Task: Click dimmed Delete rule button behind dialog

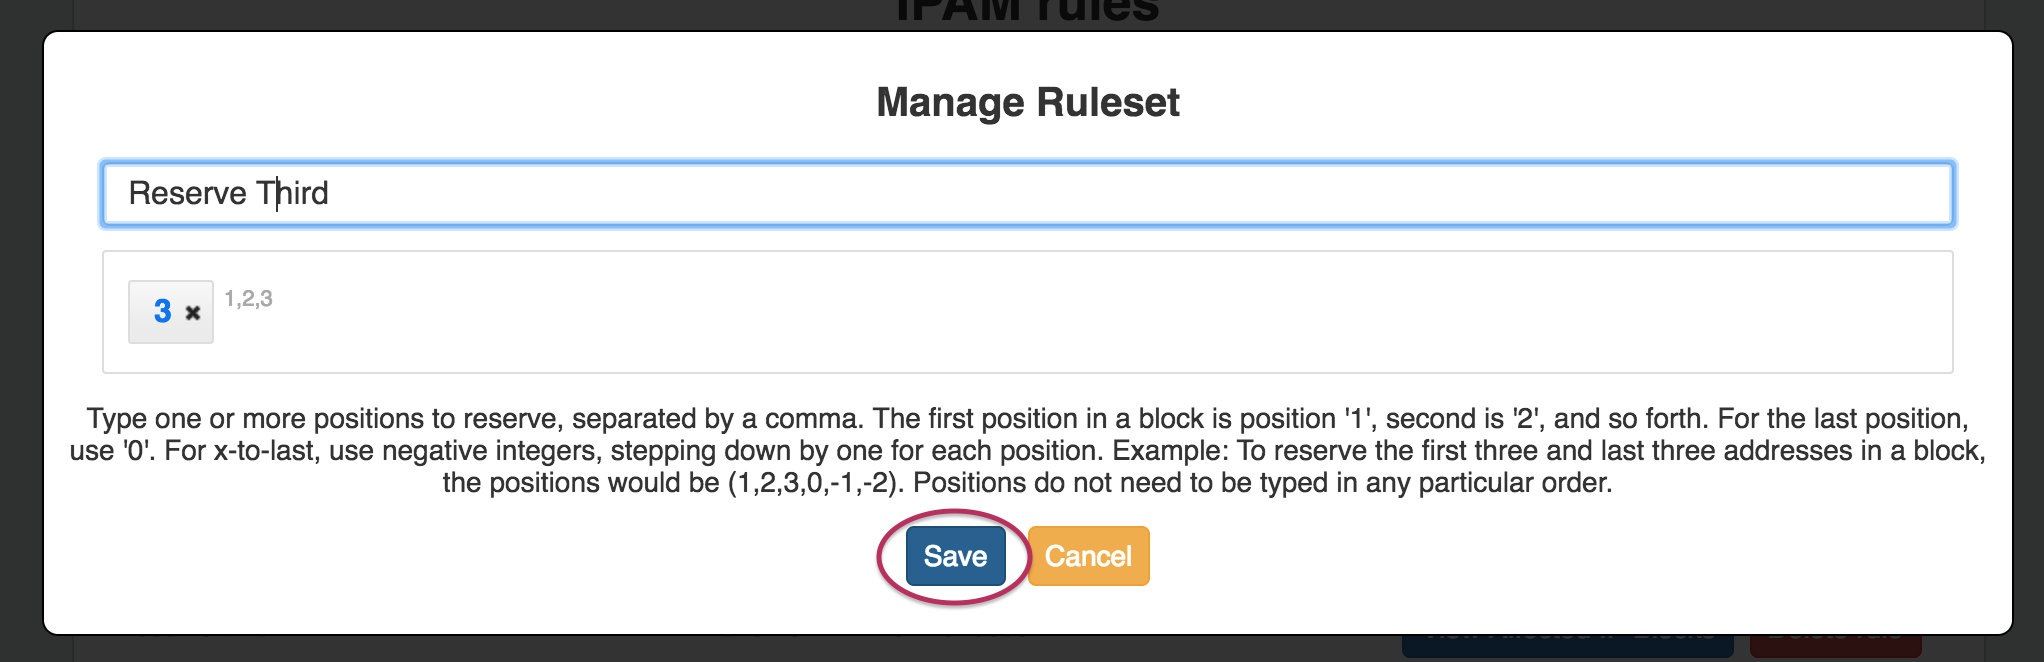Action: pyautogui.click(x=1835, y=645)
